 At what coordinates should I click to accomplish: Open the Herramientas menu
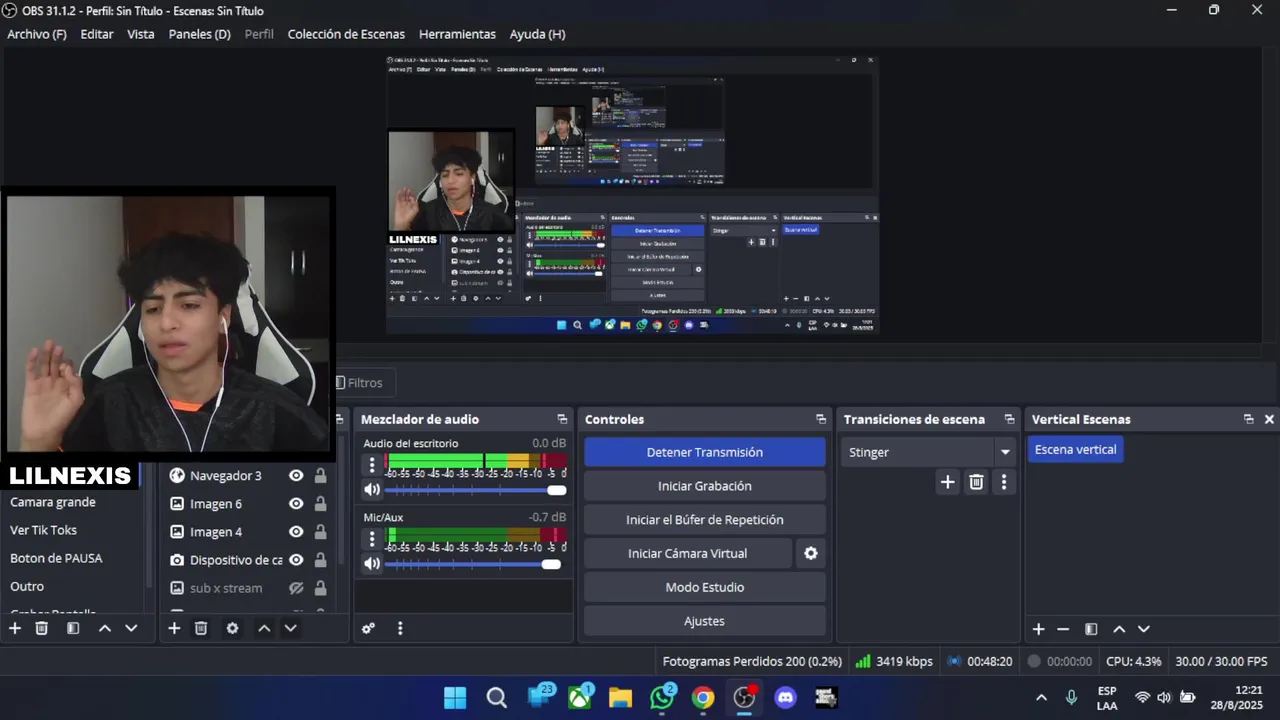point(457,34)
